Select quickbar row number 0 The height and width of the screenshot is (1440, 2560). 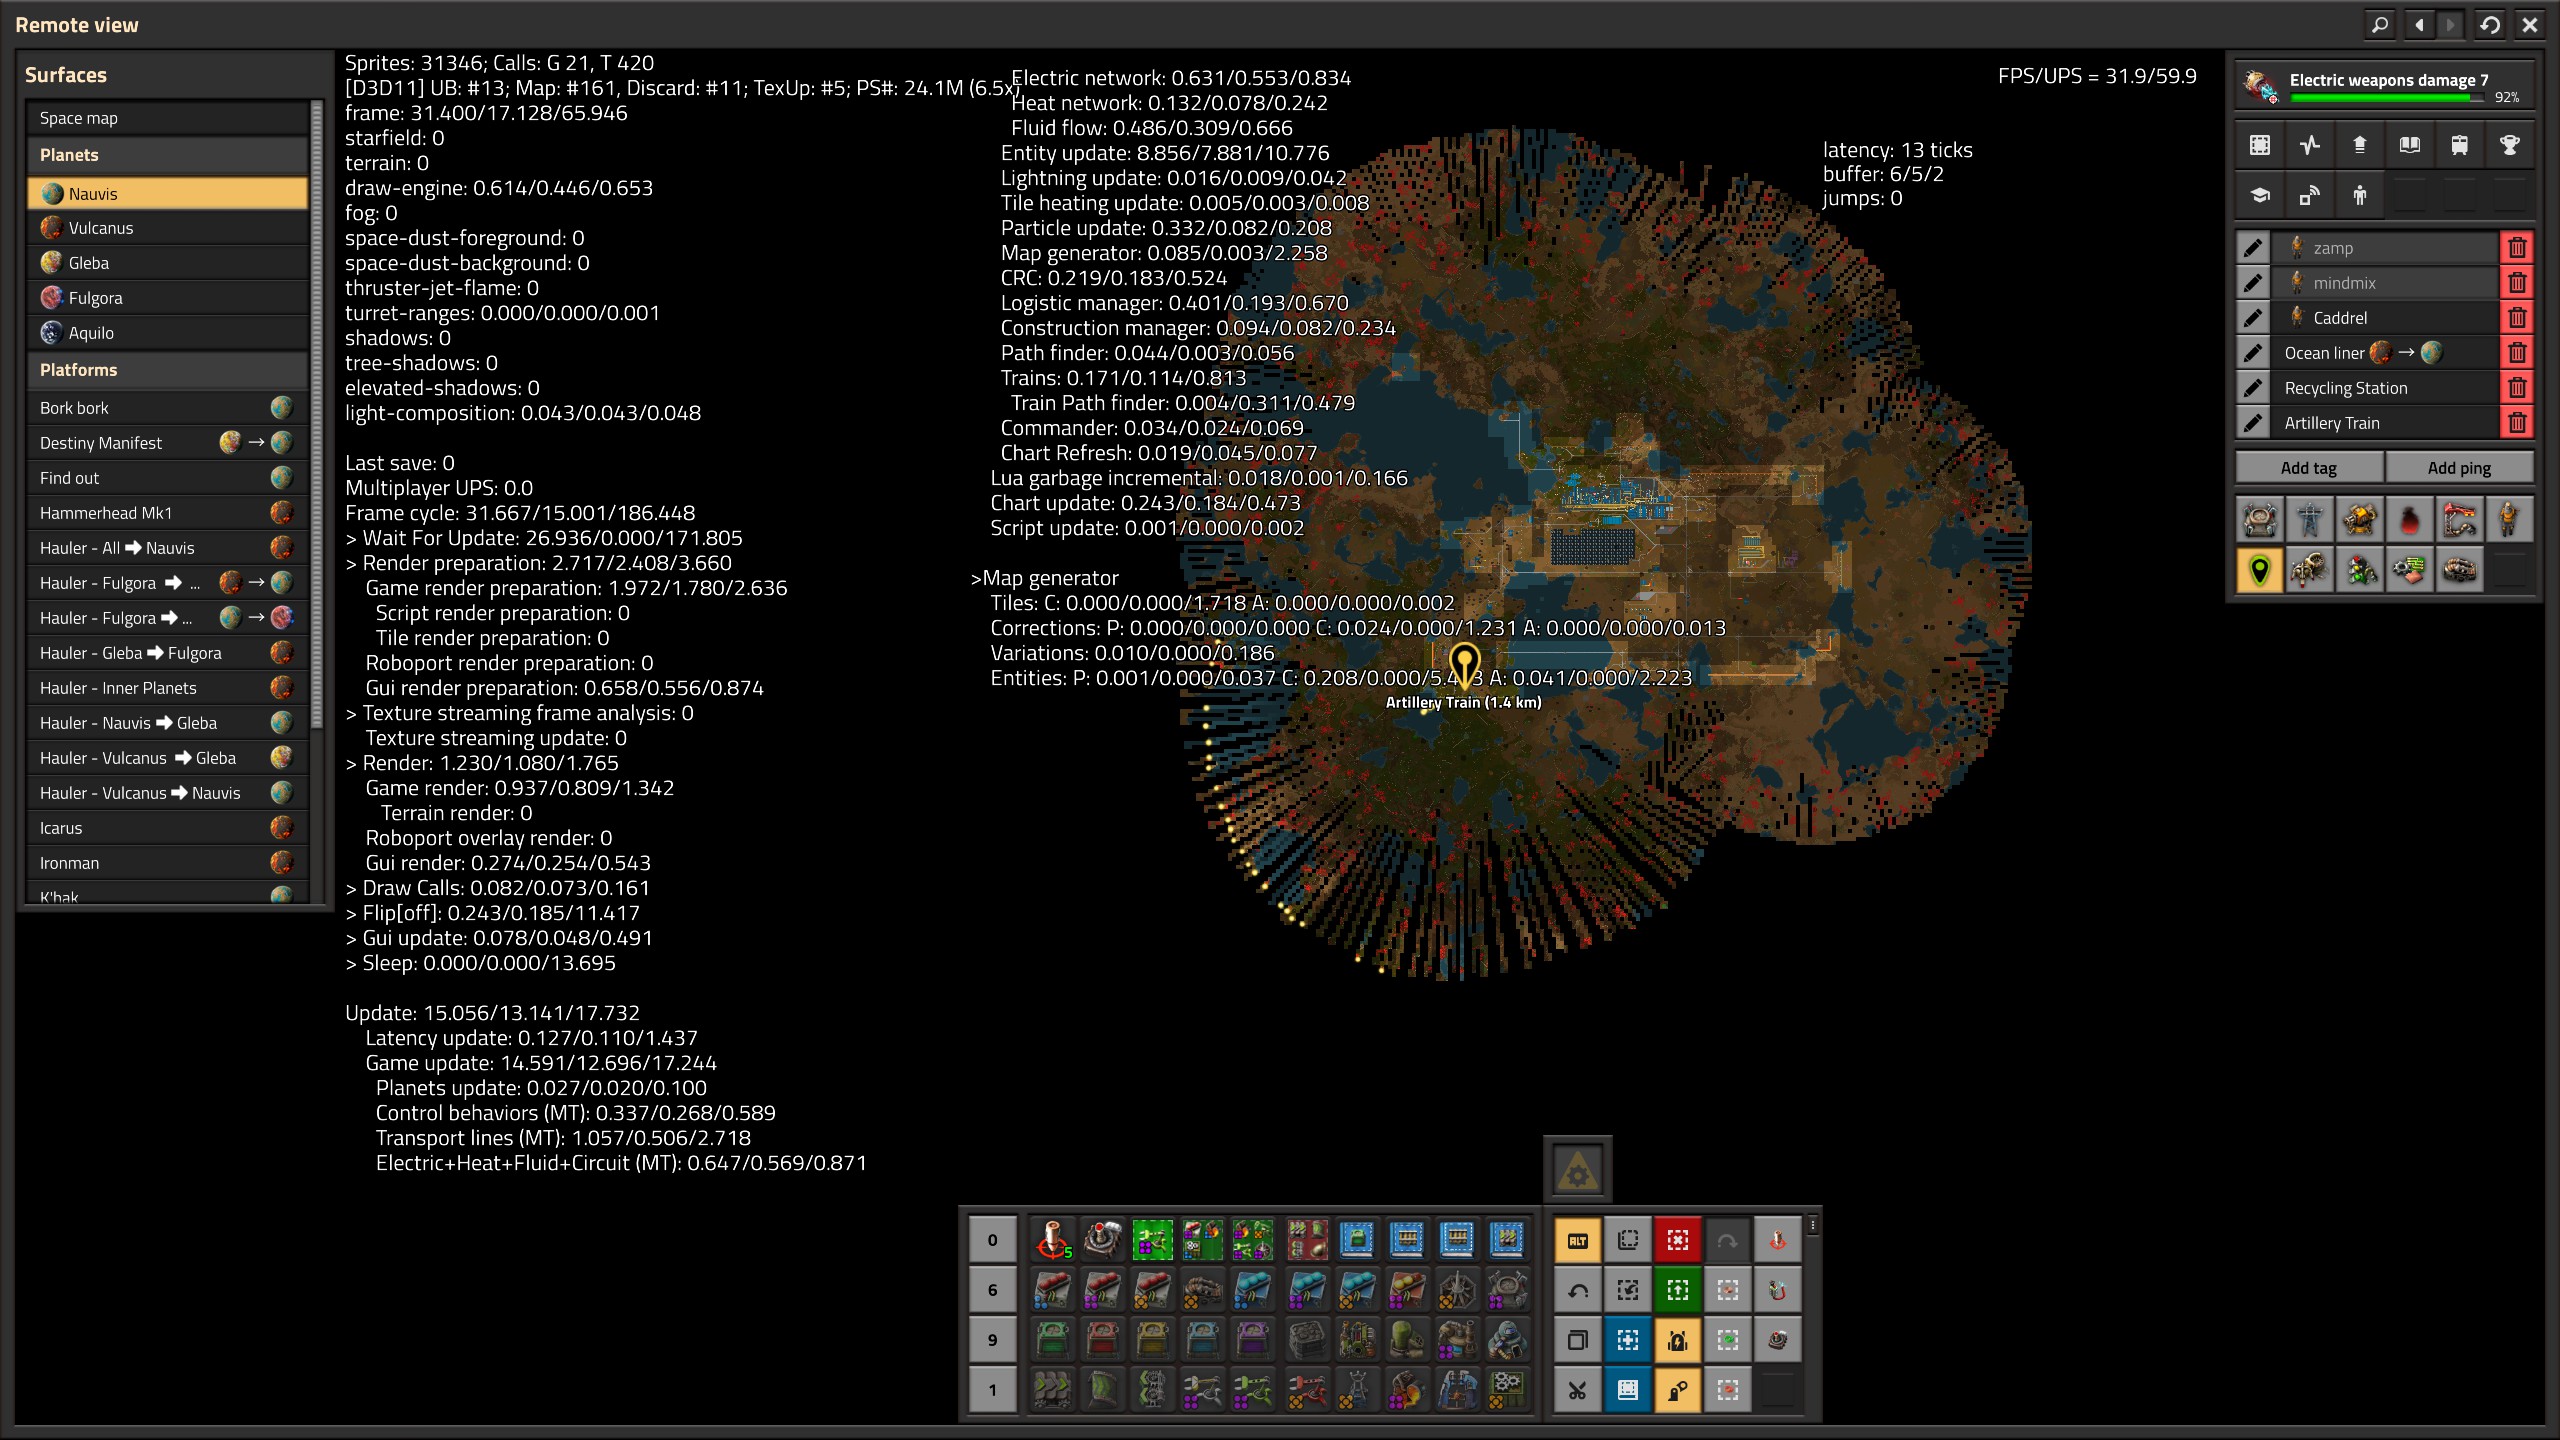click(x=993, y=1240)
